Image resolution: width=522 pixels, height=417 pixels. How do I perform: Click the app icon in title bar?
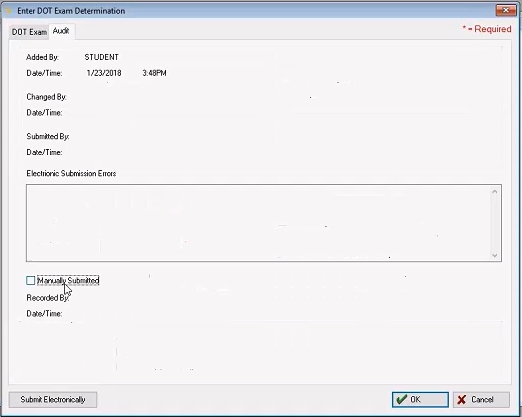coord(8,10)
